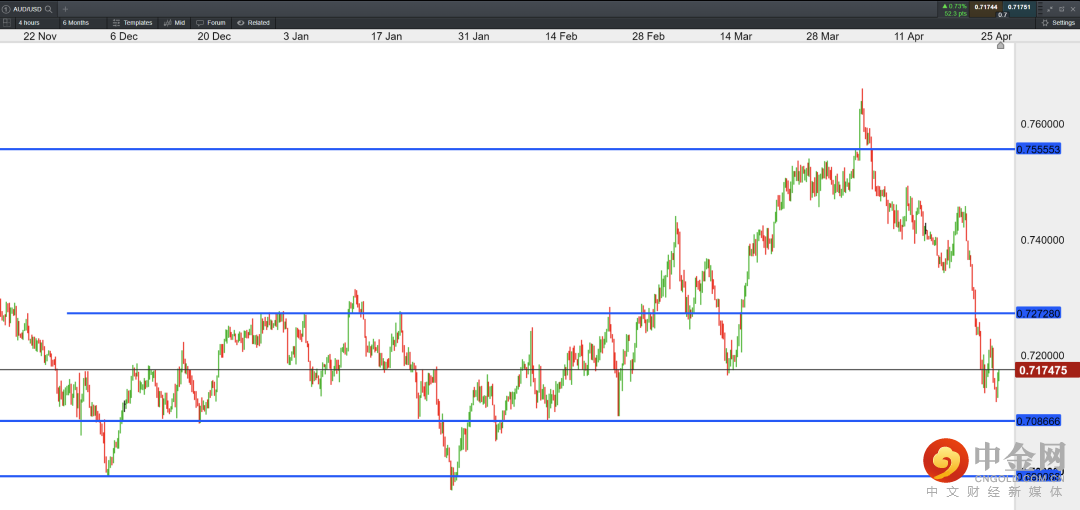1080x510 pixels.
Task: Select the 0.755553 horizontal line label
Action: pos(1038,149)
